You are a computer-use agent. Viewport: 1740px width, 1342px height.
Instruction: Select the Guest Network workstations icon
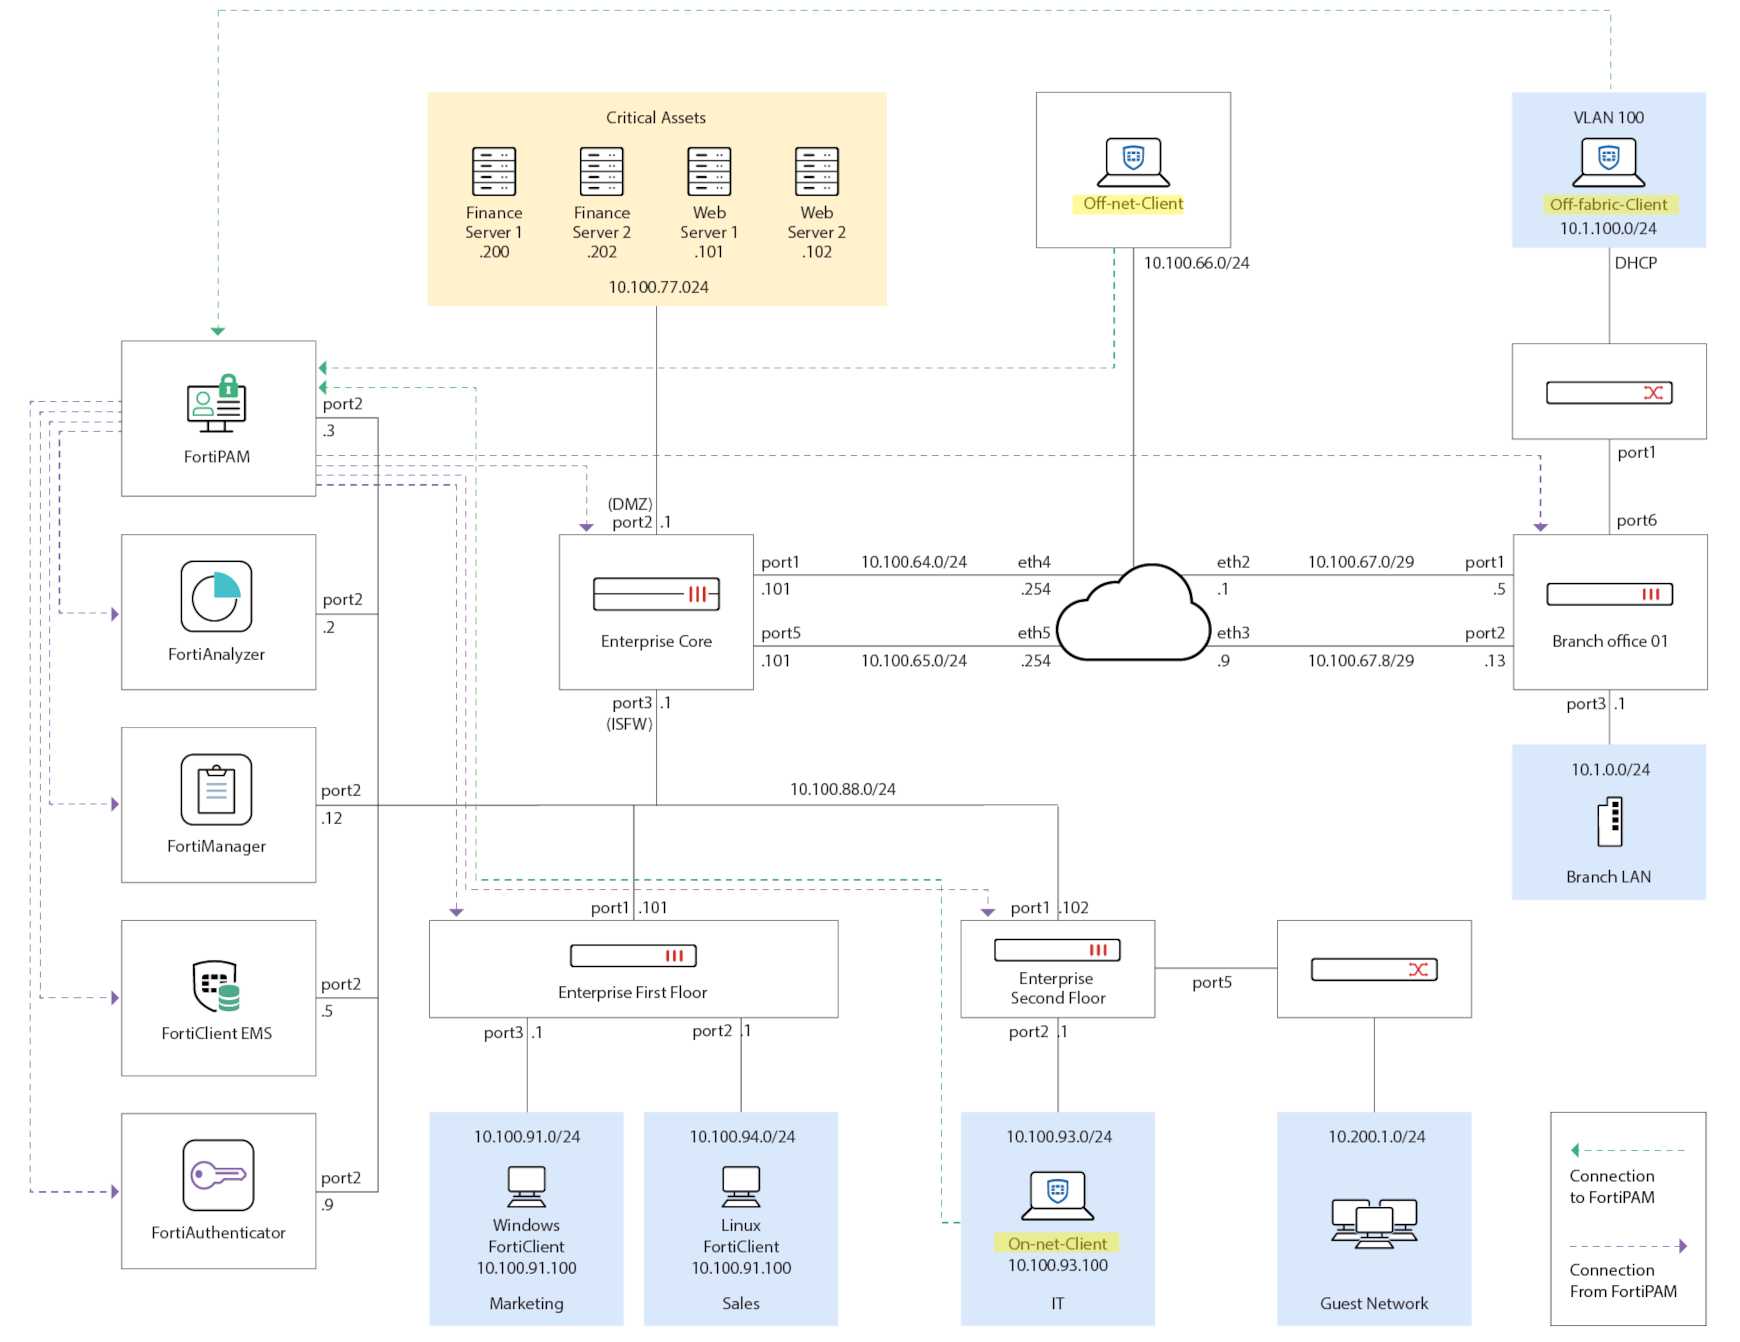point(1373,1225)
